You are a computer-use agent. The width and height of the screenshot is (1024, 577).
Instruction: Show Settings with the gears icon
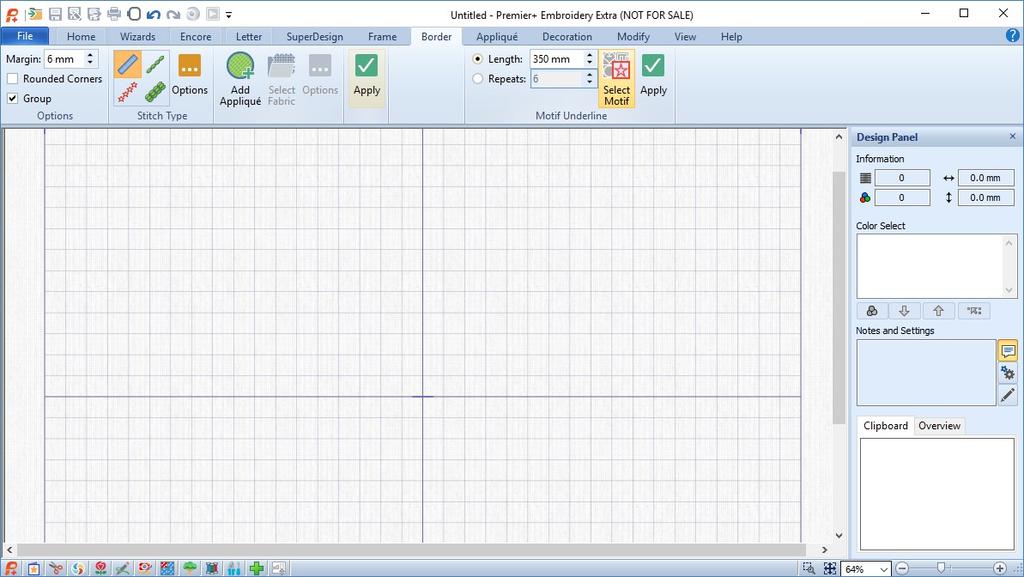pyautogui.click(x=1008, y=373)
